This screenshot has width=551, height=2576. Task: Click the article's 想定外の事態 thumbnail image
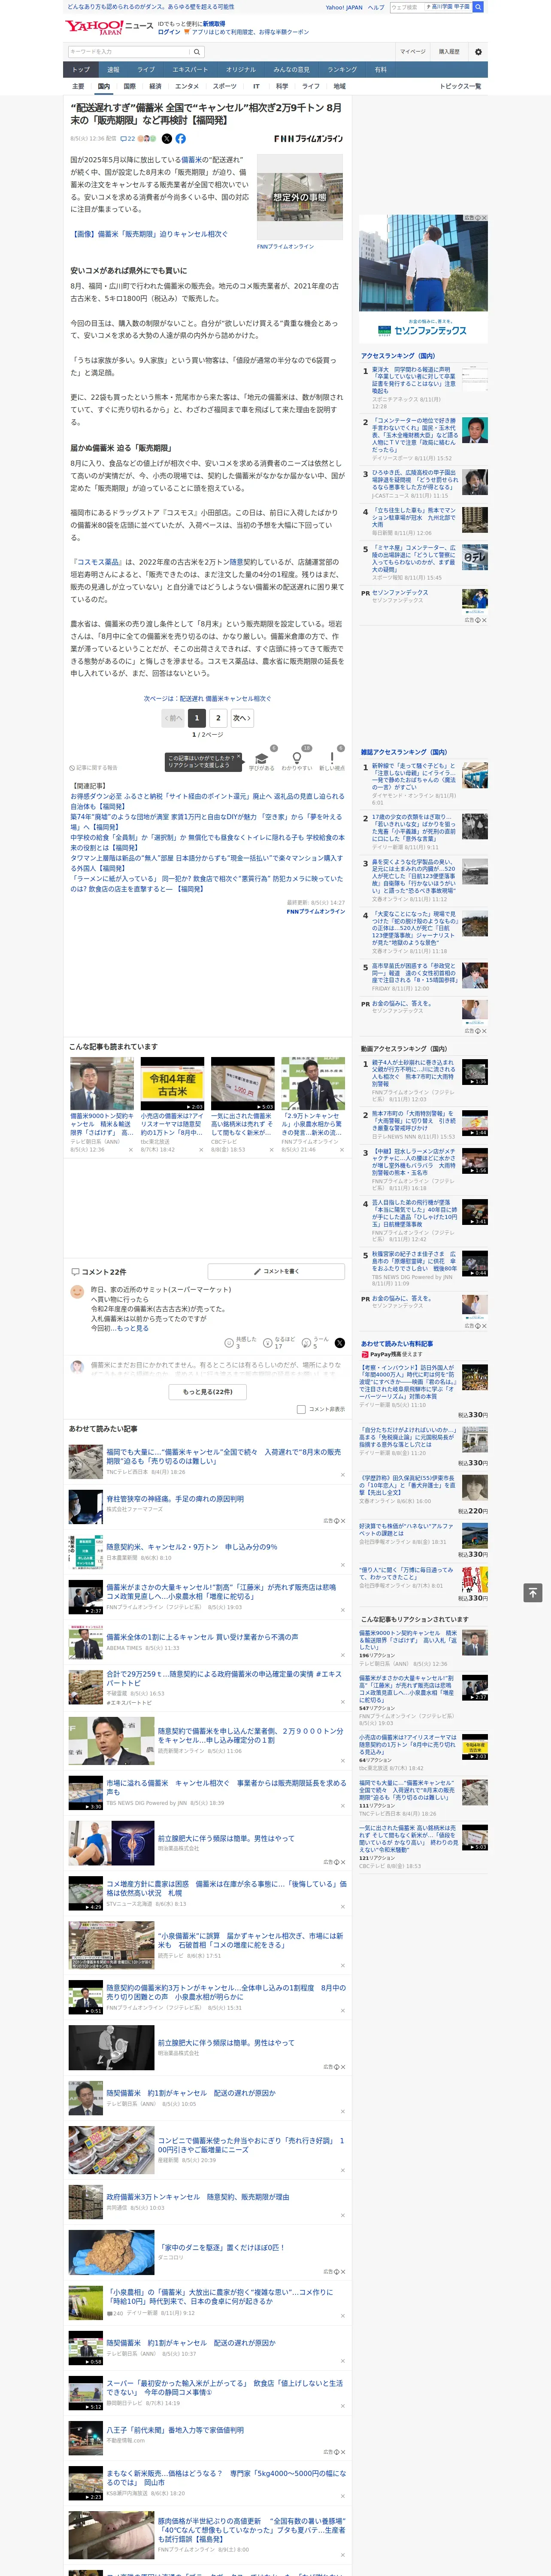tap(300, 197)
